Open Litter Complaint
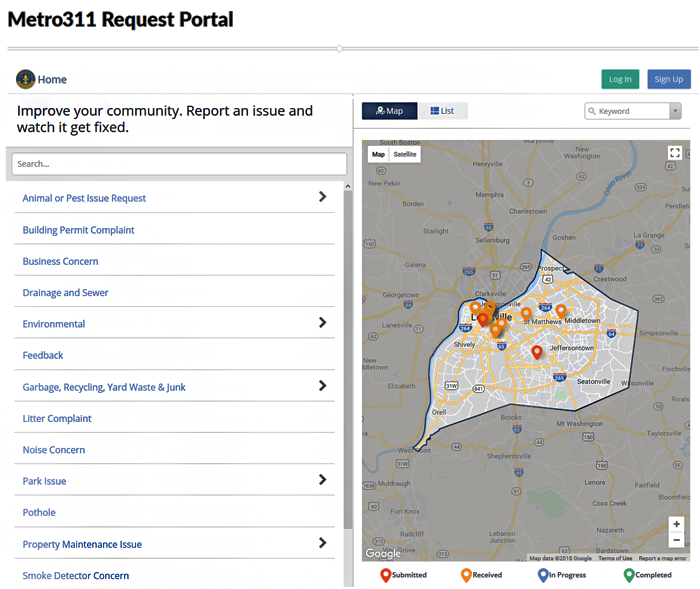 57,418
